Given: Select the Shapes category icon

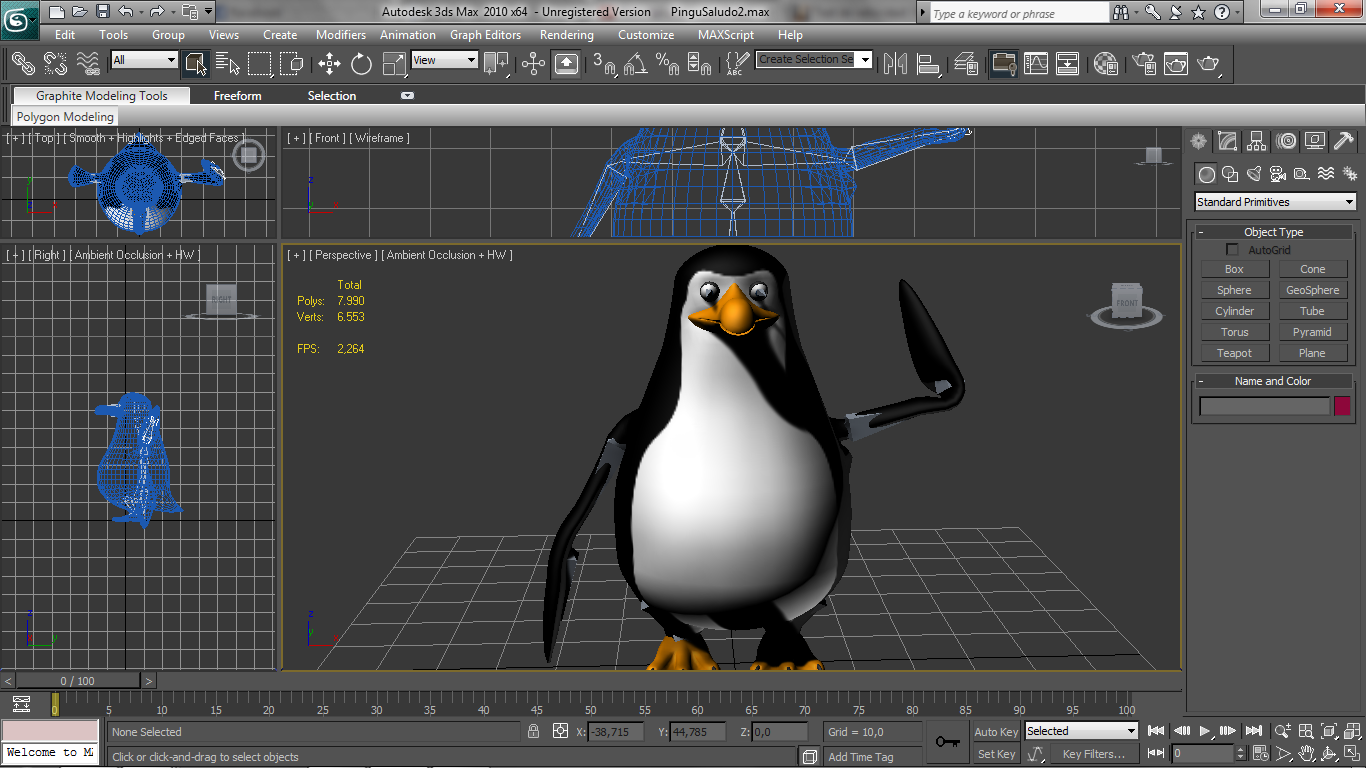Looking at the screenshot, I should pyautogui.click(x=1231, y=174).
